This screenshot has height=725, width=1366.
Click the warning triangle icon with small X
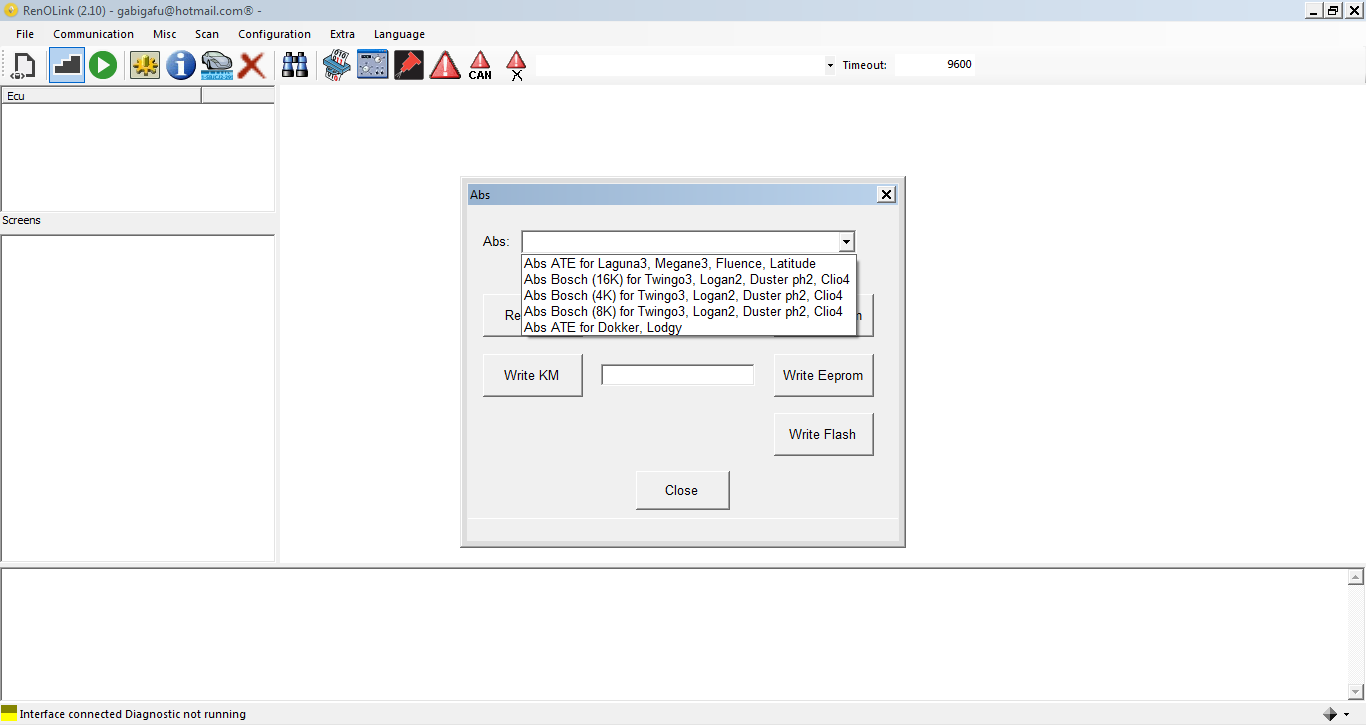point(516,66)
